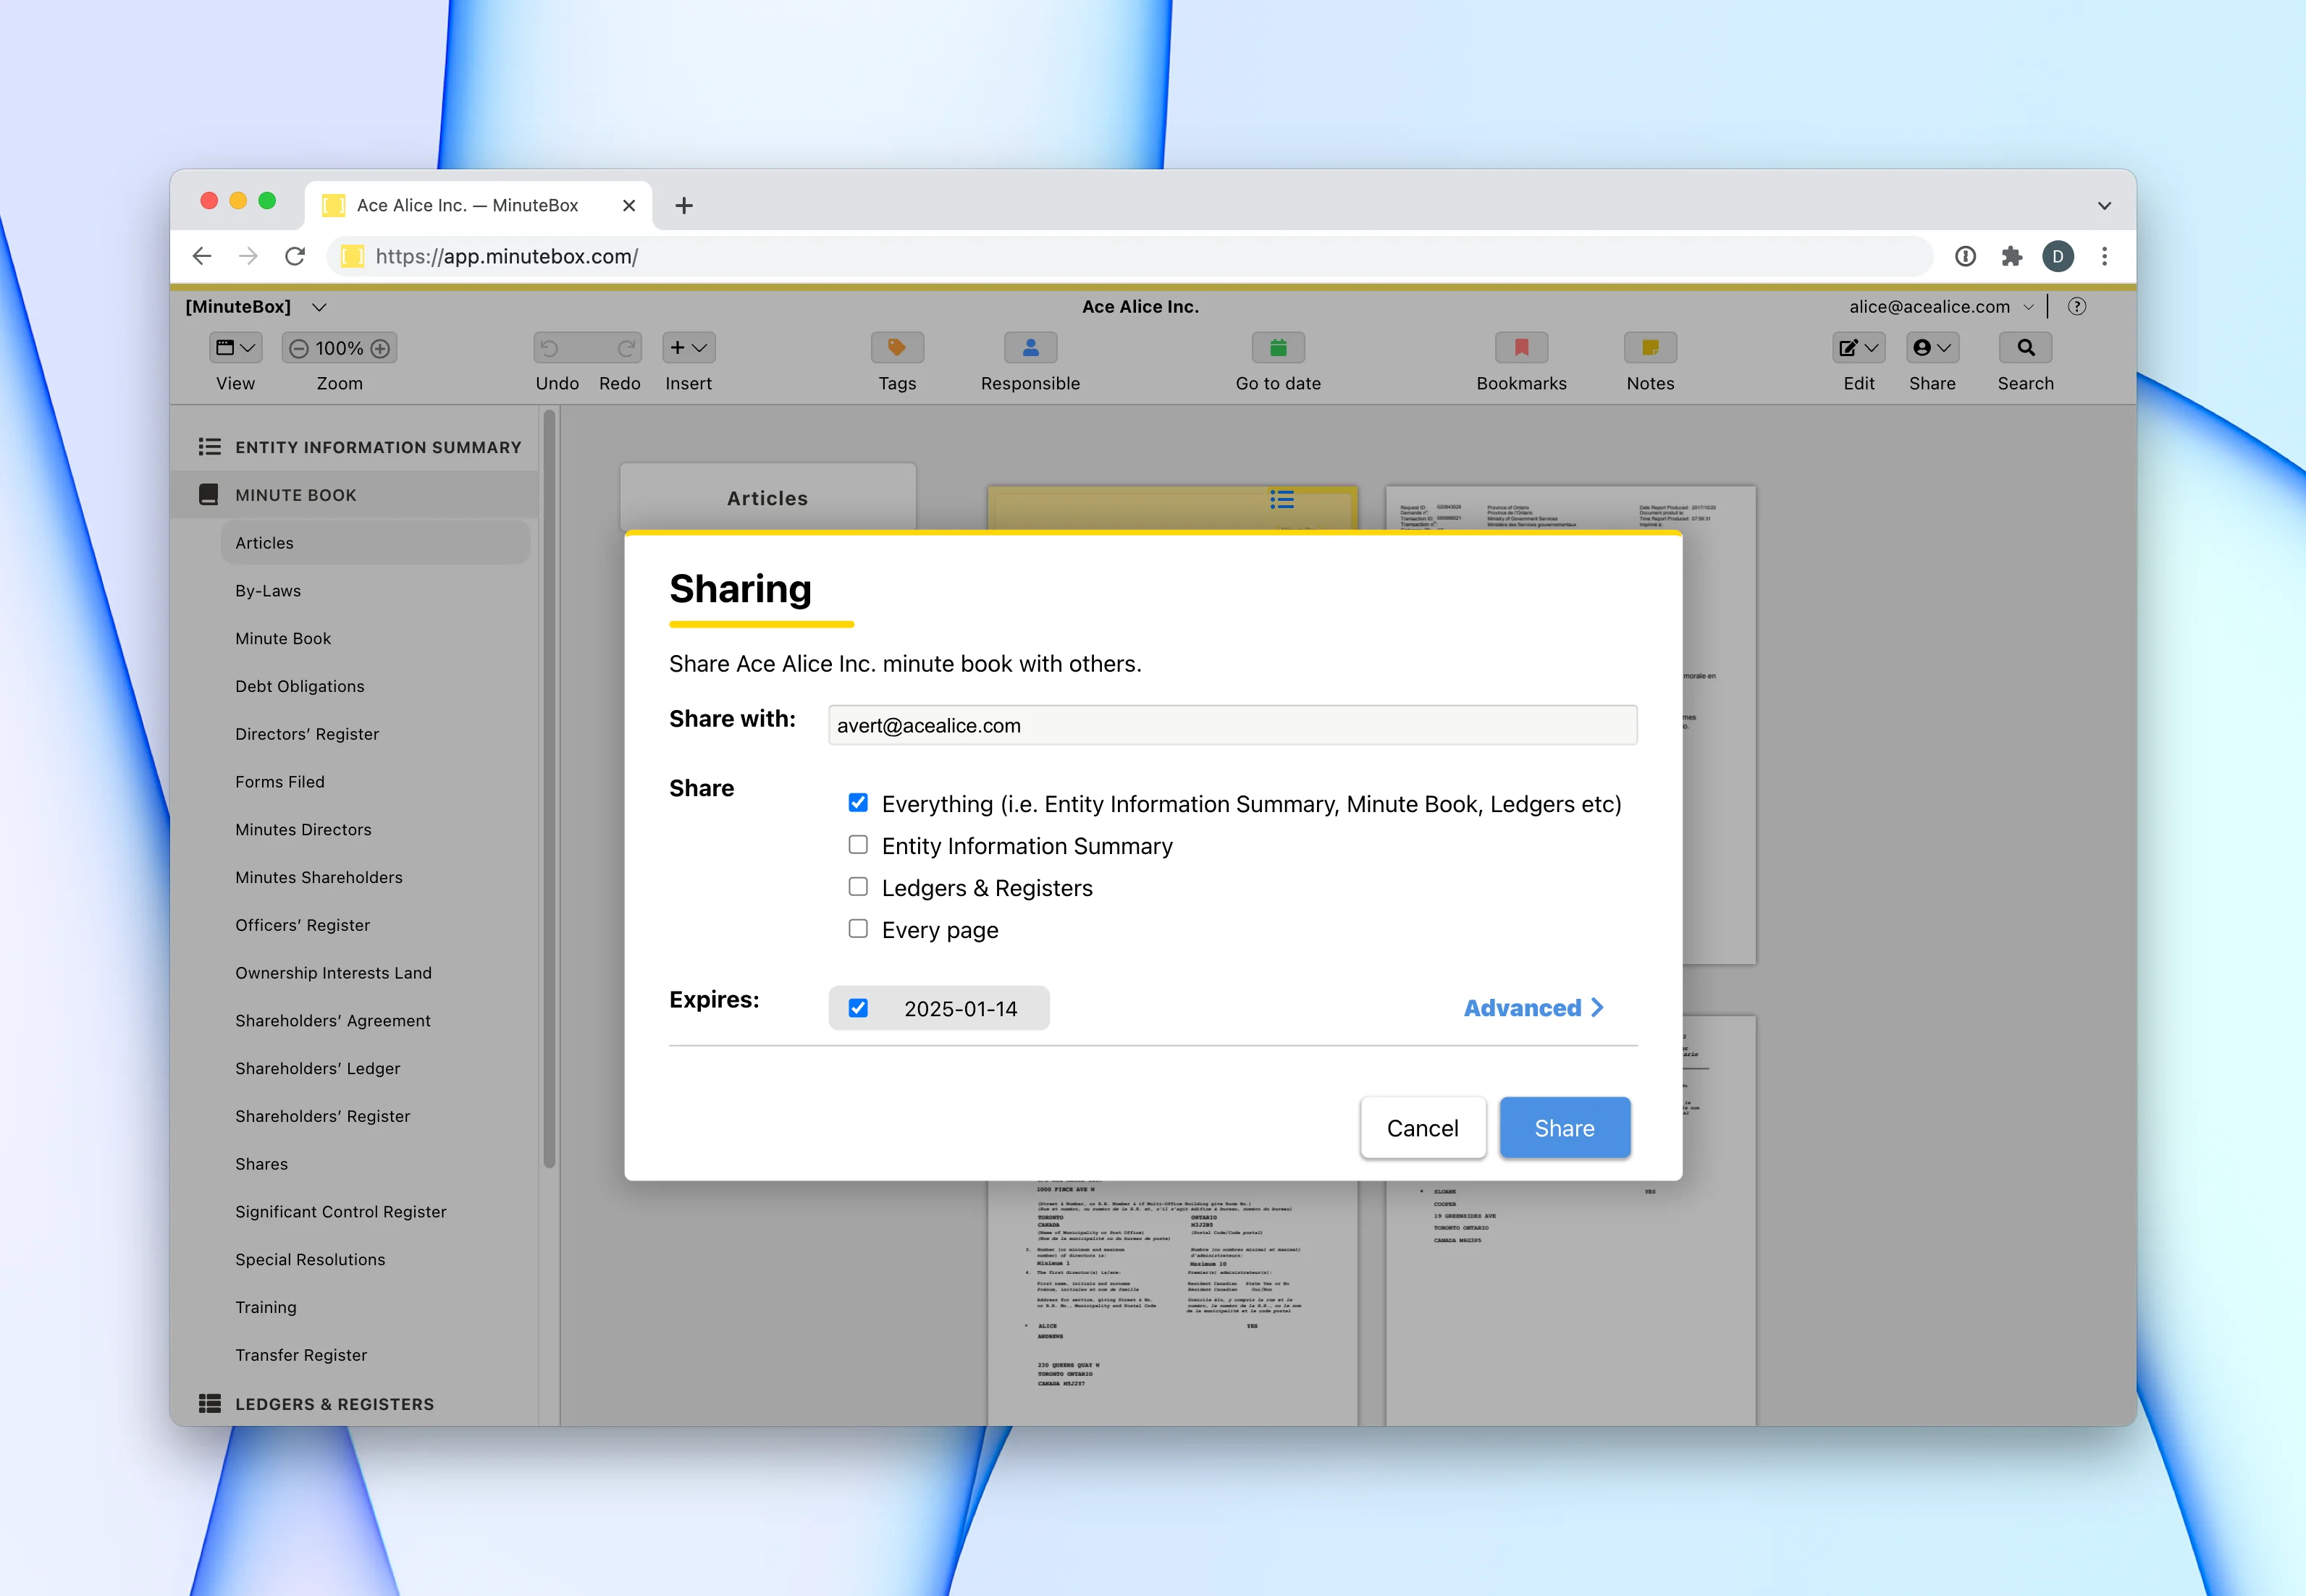Screen dimensions: 2306x1596
Task: Open the Advanced sharing options link
Action: point(1532,1008)
